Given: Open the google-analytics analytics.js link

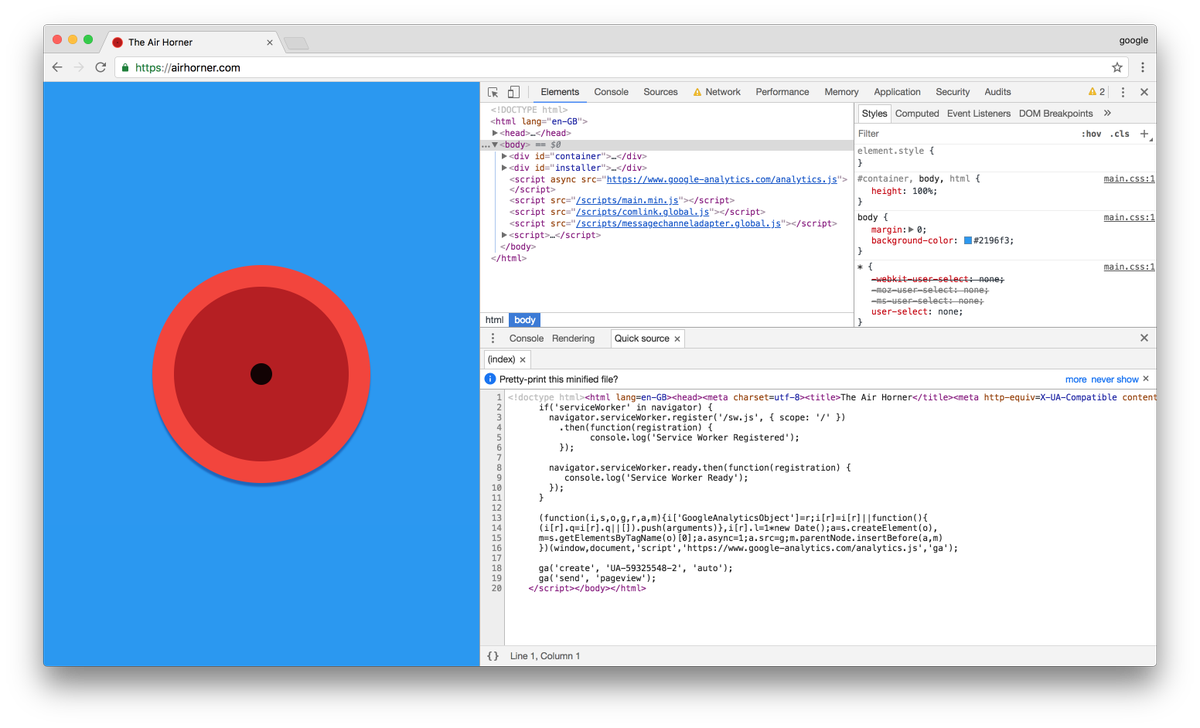Looking at the screenshot, I should (x=721, y=180).
